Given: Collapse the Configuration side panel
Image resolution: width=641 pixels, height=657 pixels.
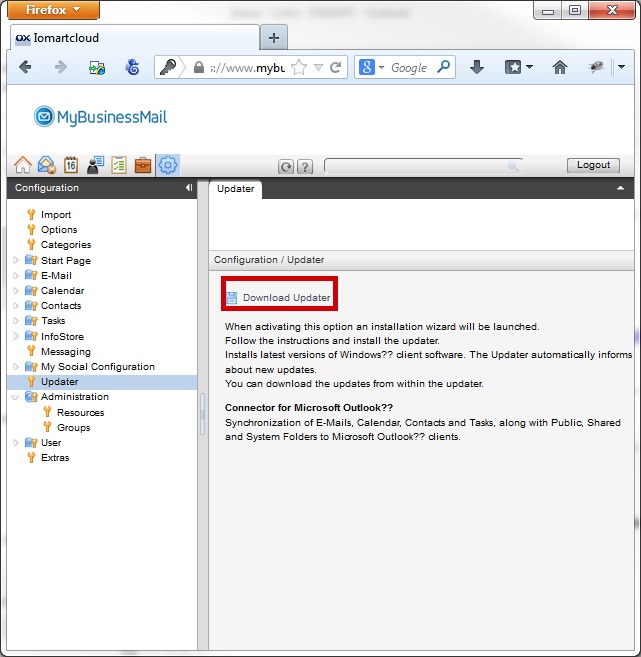Looking at the screenshot, I should tap(189, 188).
